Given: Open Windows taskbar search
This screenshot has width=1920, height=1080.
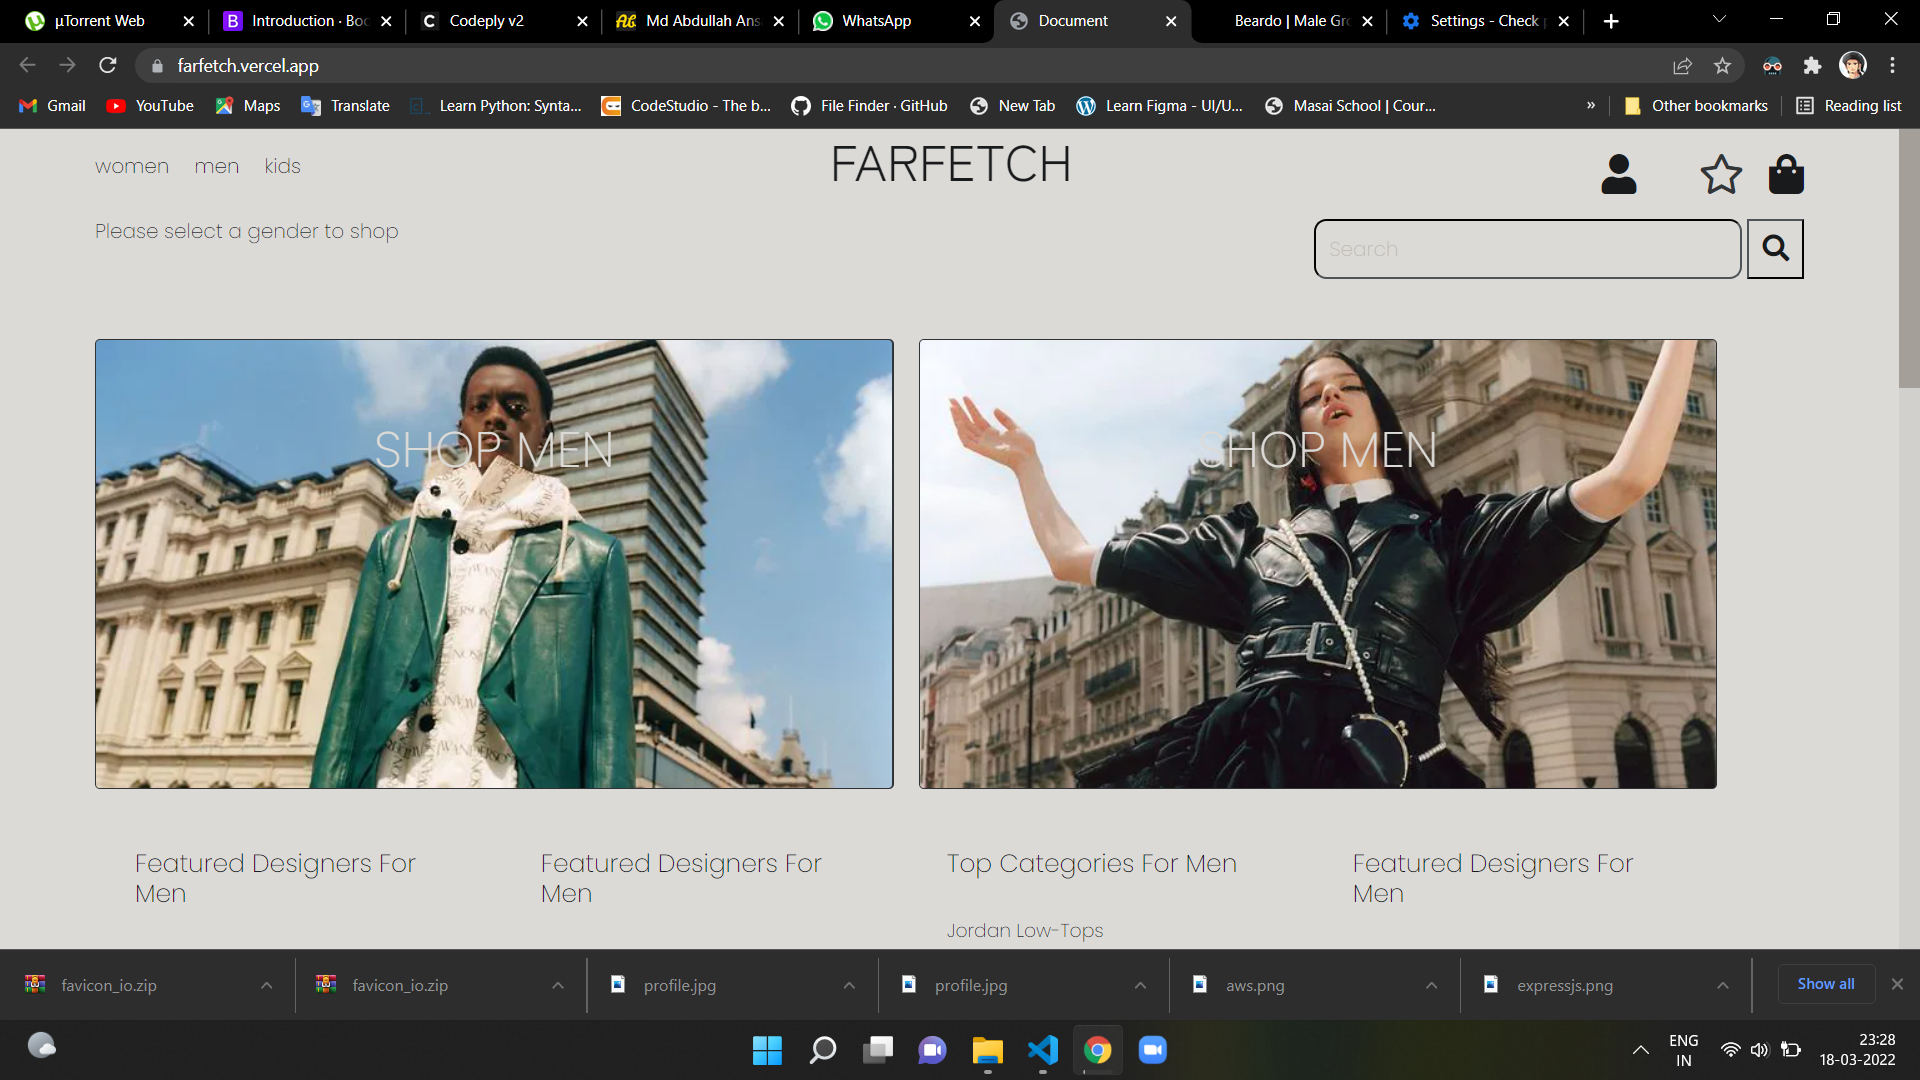Looking at the screenshot, I should click(x=822, y=1050).
